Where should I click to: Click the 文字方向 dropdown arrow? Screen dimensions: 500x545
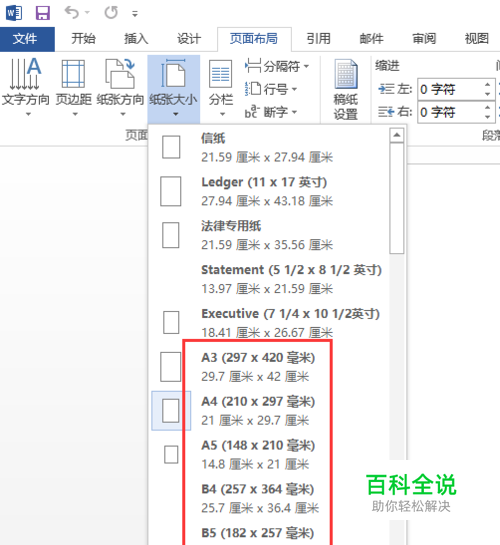point(28,114)
